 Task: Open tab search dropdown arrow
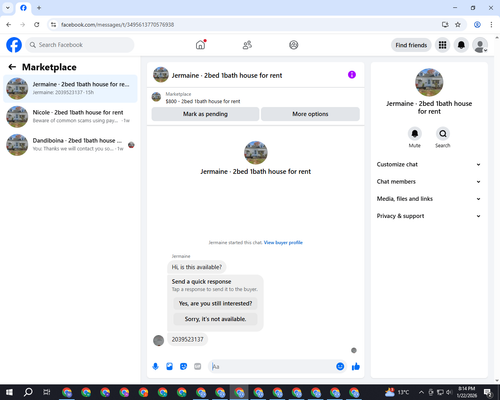8,8
